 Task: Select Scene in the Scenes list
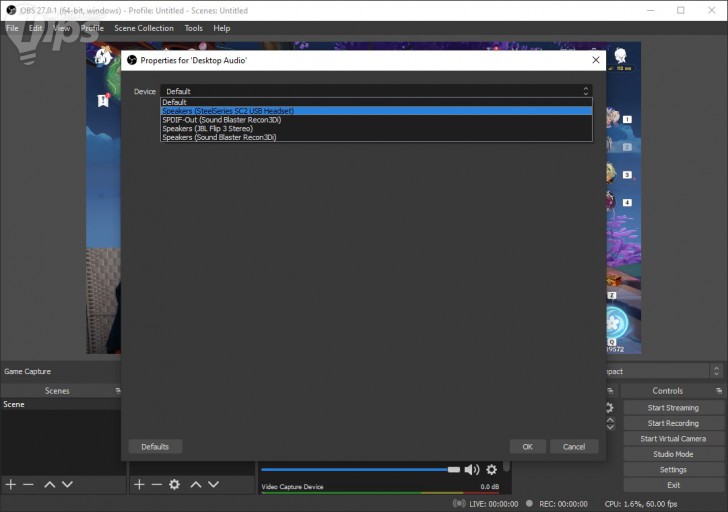[60, 404]
